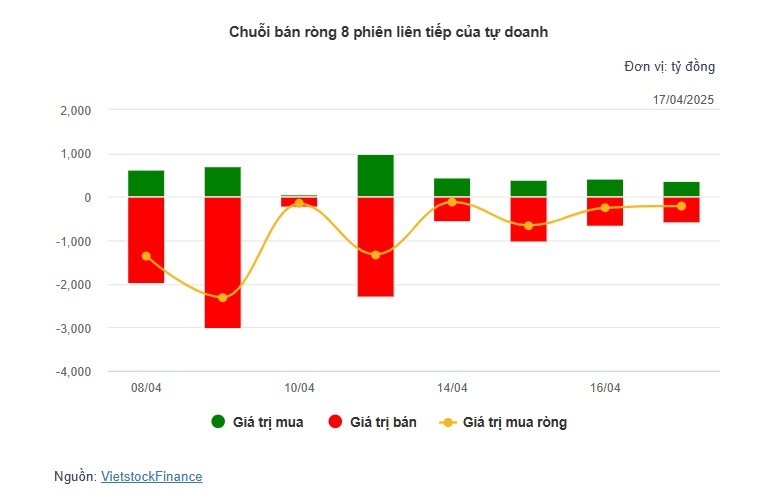
Task: Click the Giá trị mua ròng legend label
Action: tap(515, 422)
